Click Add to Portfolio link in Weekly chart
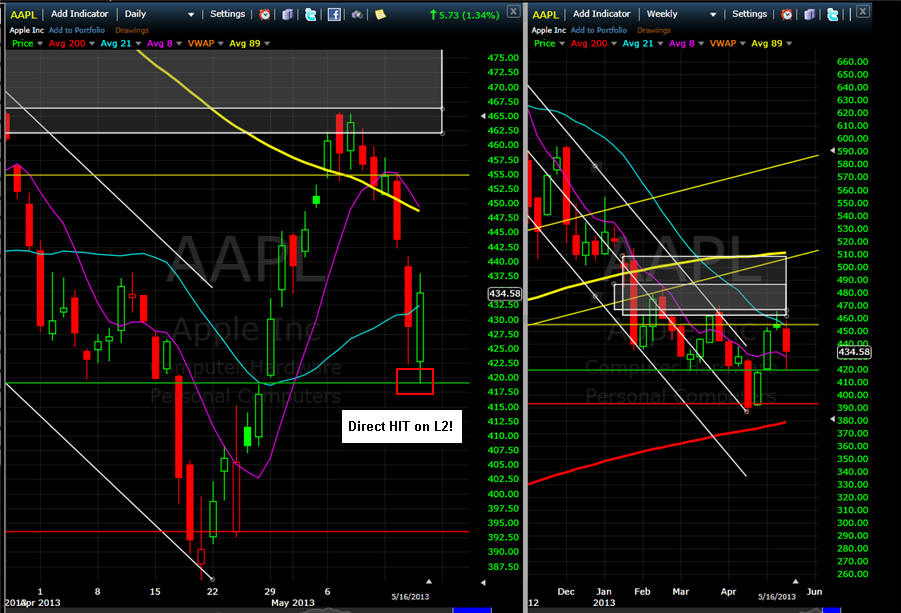 (x=598, y=30)
